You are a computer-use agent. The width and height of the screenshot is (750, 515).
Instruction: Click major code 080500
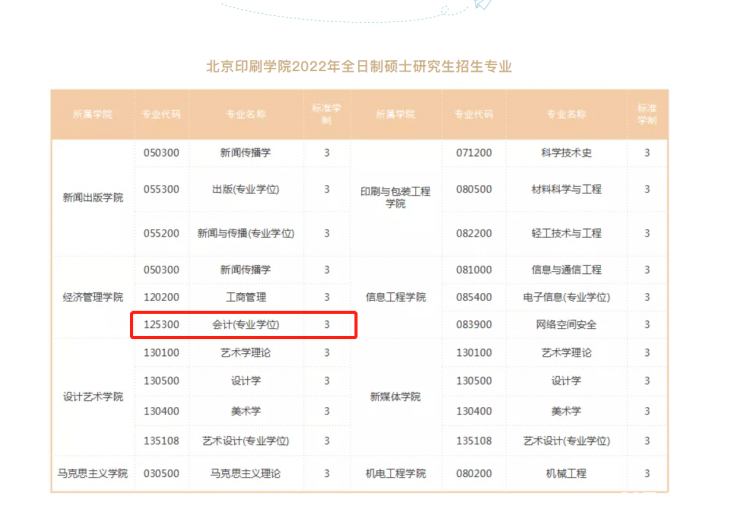pyautogui.click(x=474, y=189)
